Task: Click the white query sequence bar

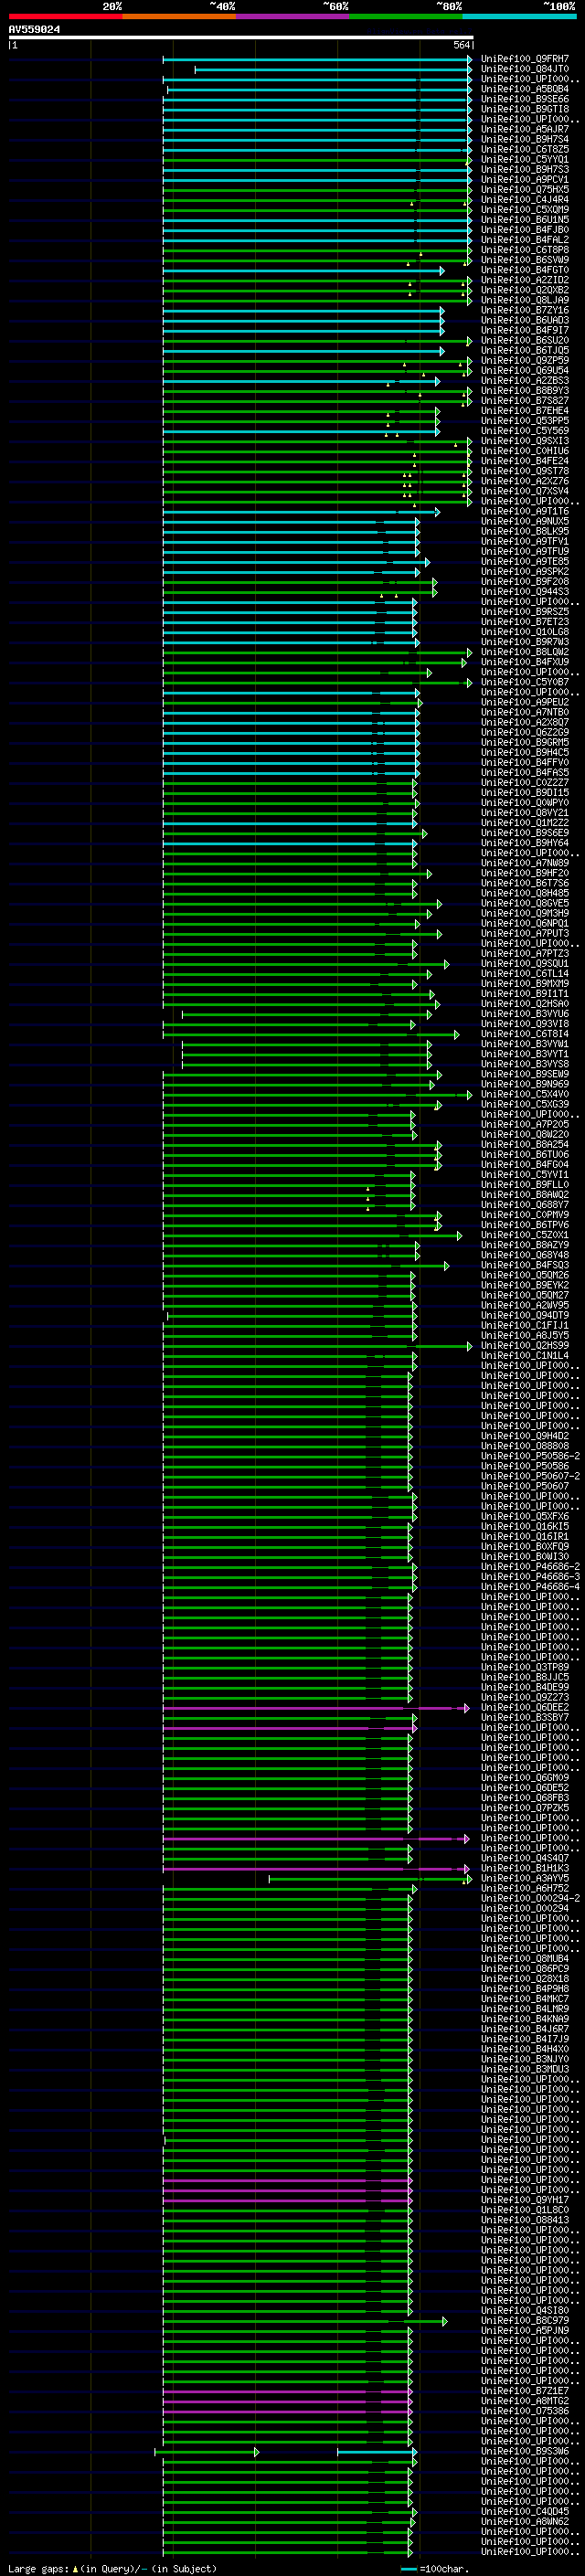Action: coord(241,37)
